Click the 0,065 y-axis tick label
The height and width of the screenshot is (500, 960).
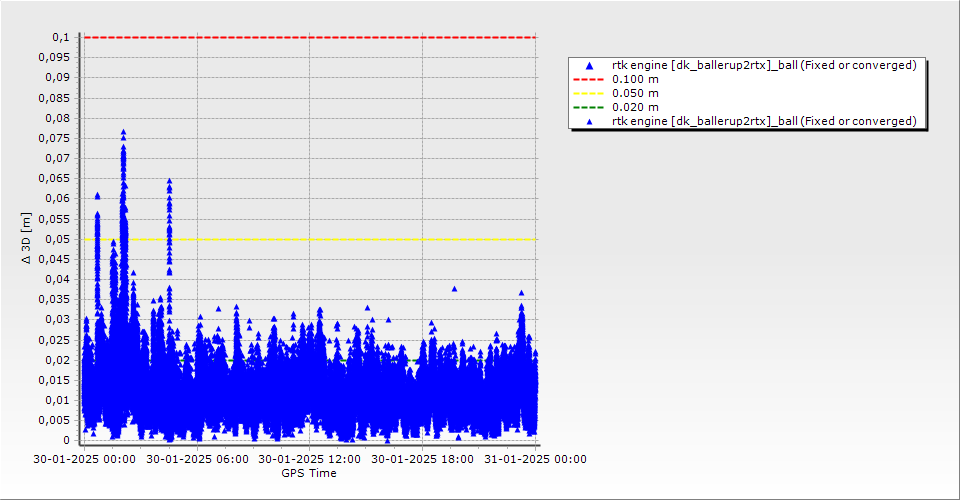[x=54, y=179]
